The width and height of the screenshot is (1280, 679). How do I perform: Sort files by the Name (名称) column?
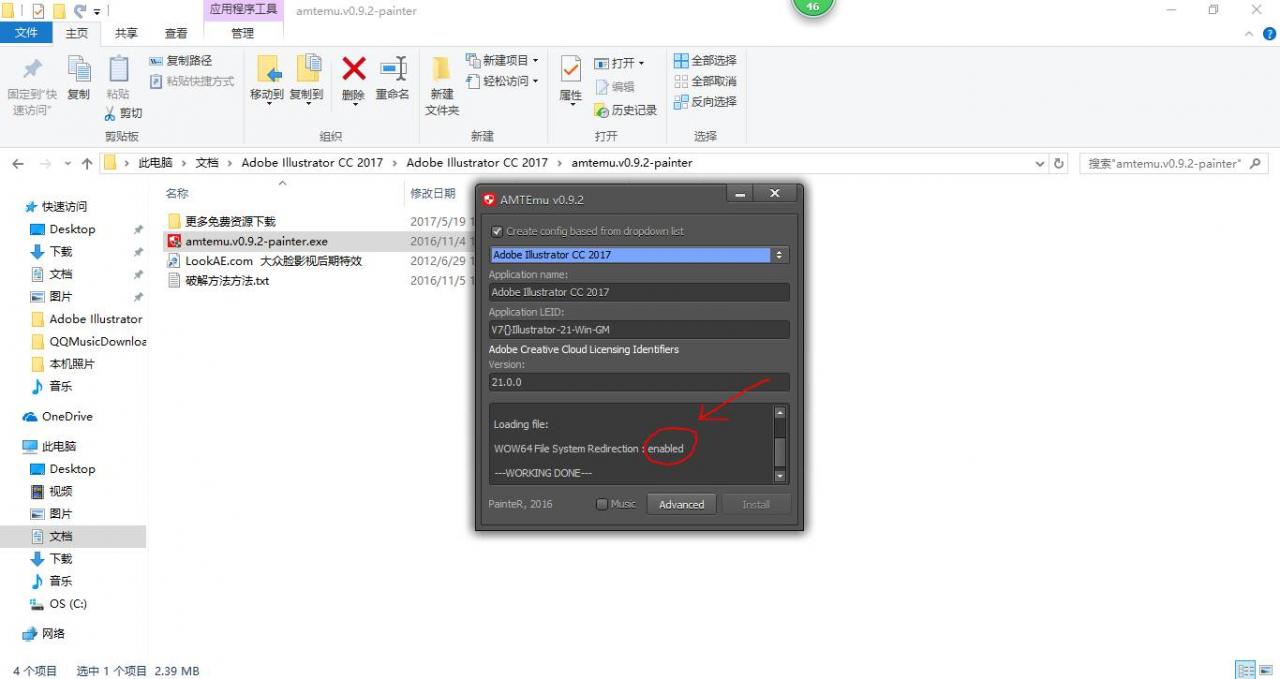pos(177,193)
